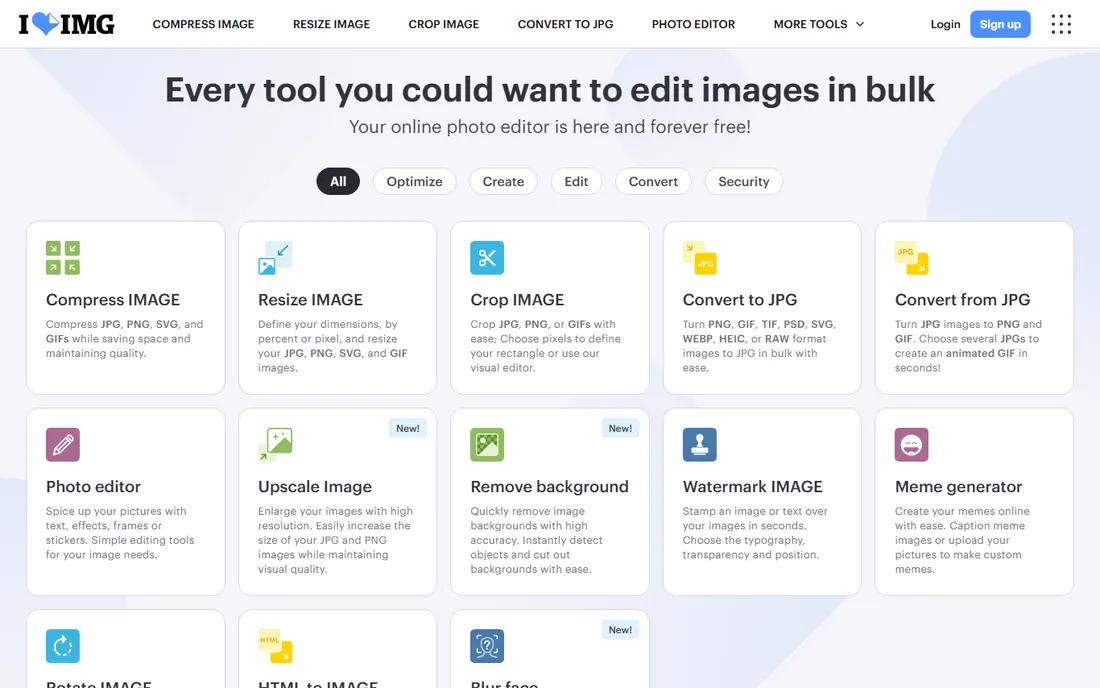
Task: Click the Resize IMAGE icon
Action: pyautogui.click(x=275, y=257)
